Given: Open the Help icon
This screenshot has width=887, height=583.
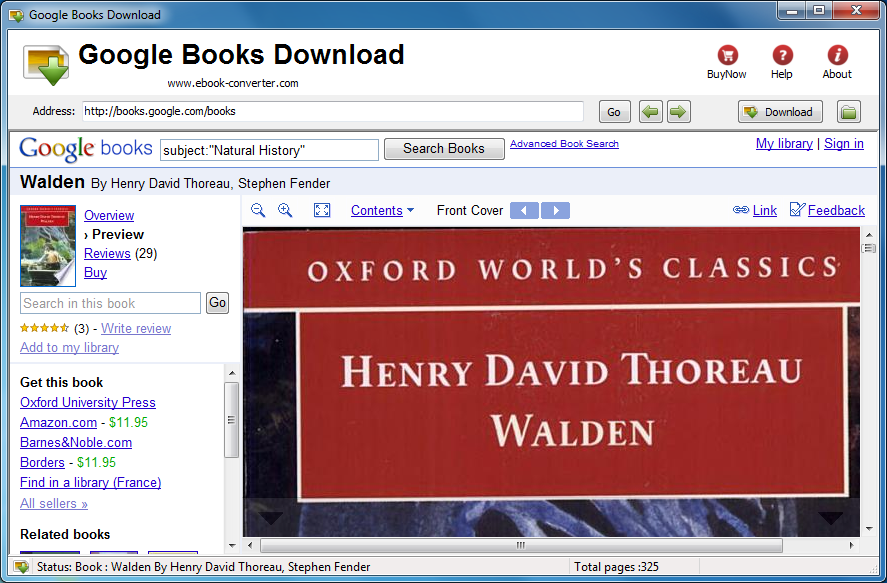Looking at the screenshot, I should [x=782, y=60].
